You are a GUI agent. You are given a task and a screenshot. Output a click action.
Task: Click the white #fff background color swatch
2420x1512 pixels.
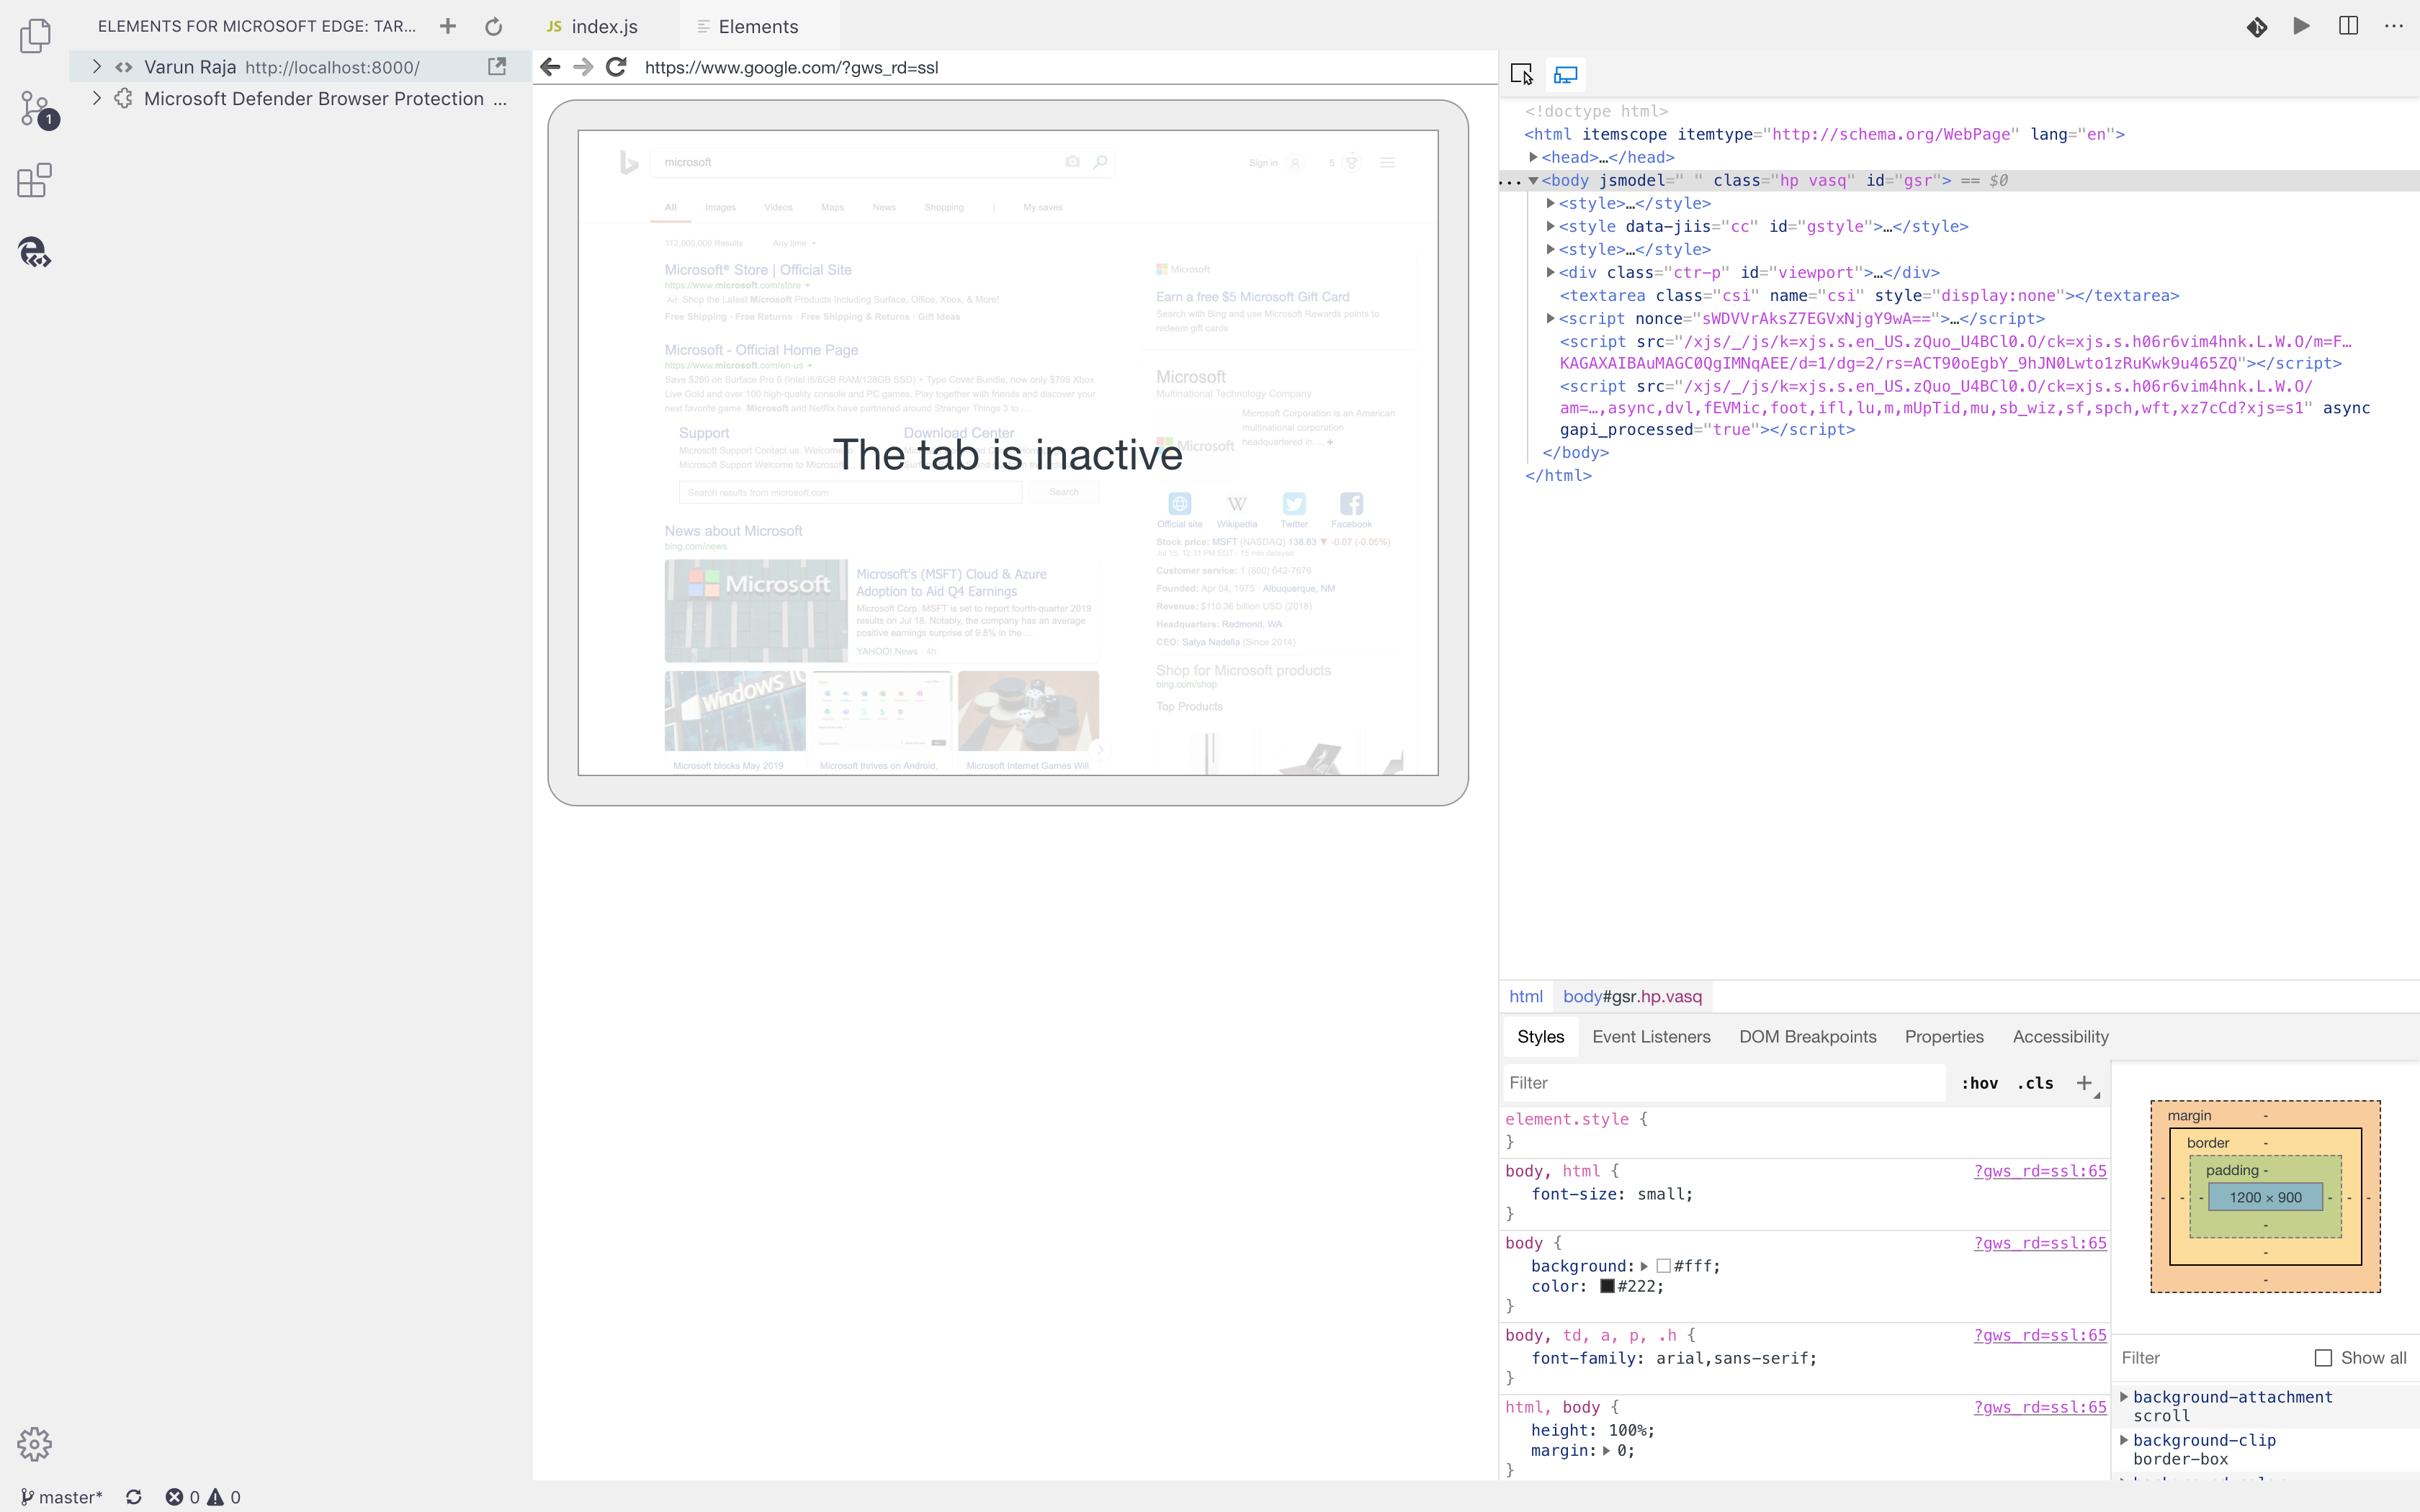tap(1663, 1266)
